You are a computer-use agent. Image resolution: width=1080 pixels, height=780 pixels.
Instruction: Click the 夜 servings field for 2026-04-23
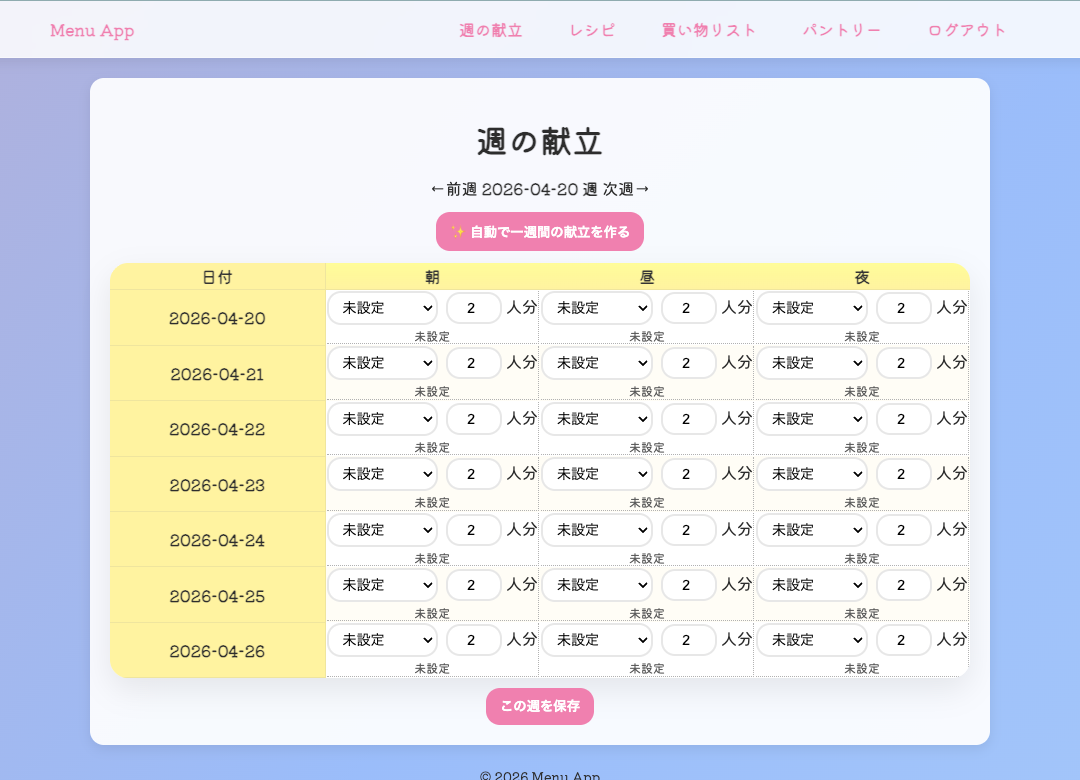903,474
